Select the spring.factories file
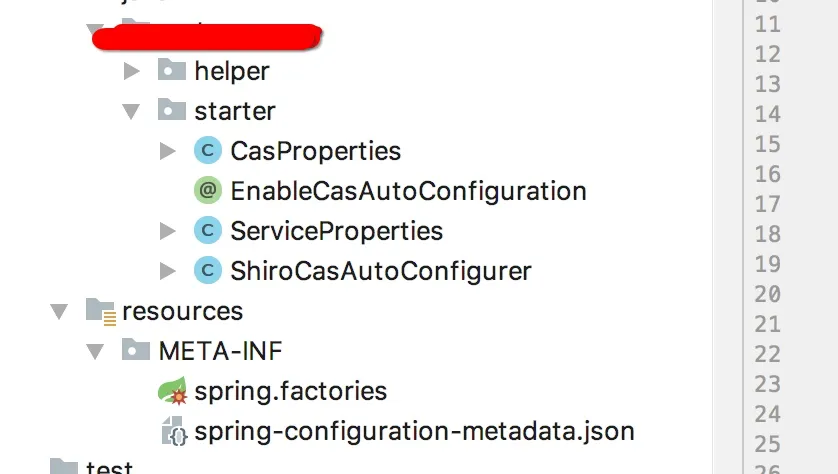The image size is (838, 474). 290,391
